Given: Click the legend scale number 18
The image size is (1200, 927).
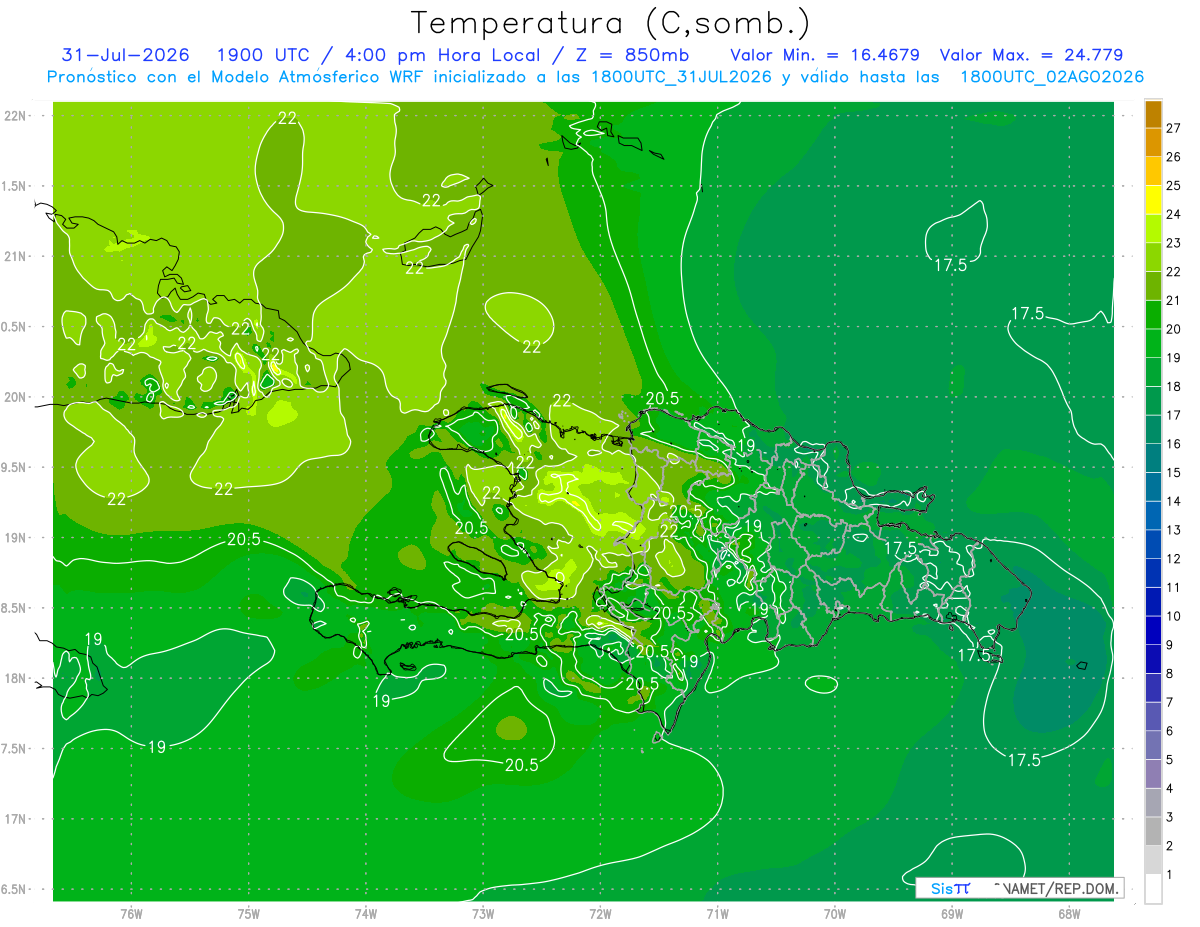Looking at the screenshot, I should click(x=1173, y=387).
